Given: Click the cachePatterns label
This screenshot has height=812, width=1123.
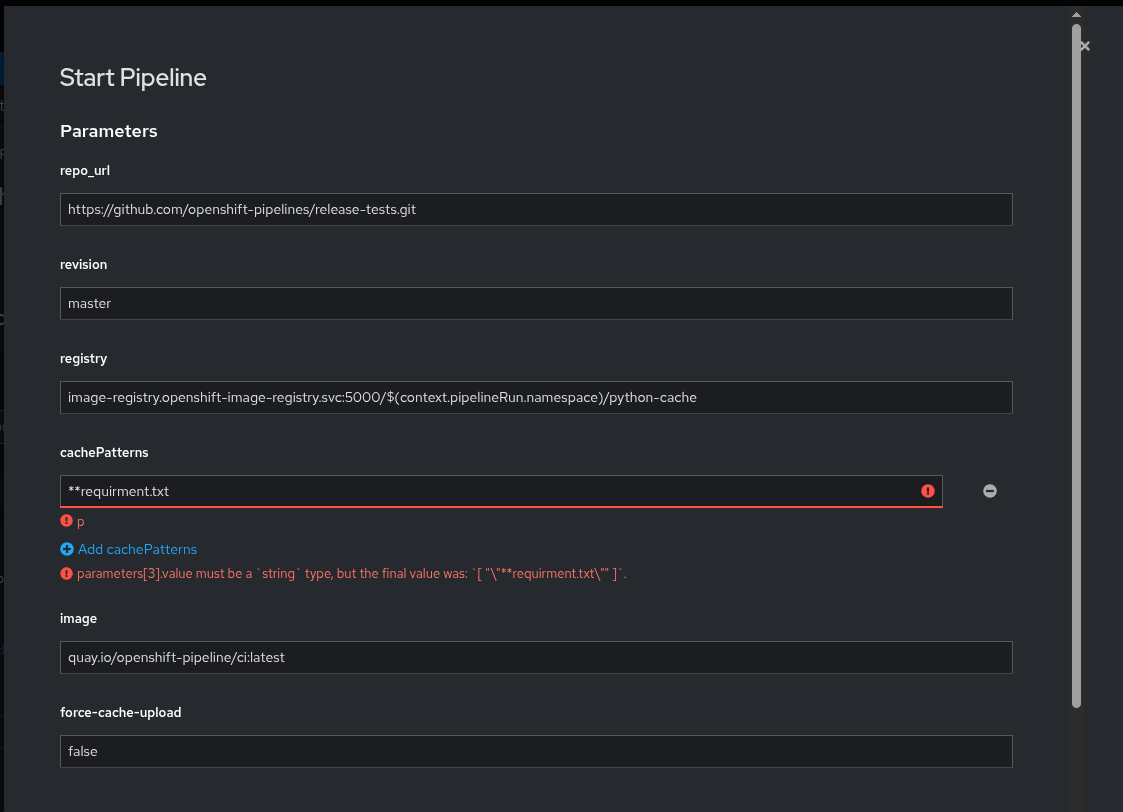Looking at the screenshot, I should (x=104, y=453).
